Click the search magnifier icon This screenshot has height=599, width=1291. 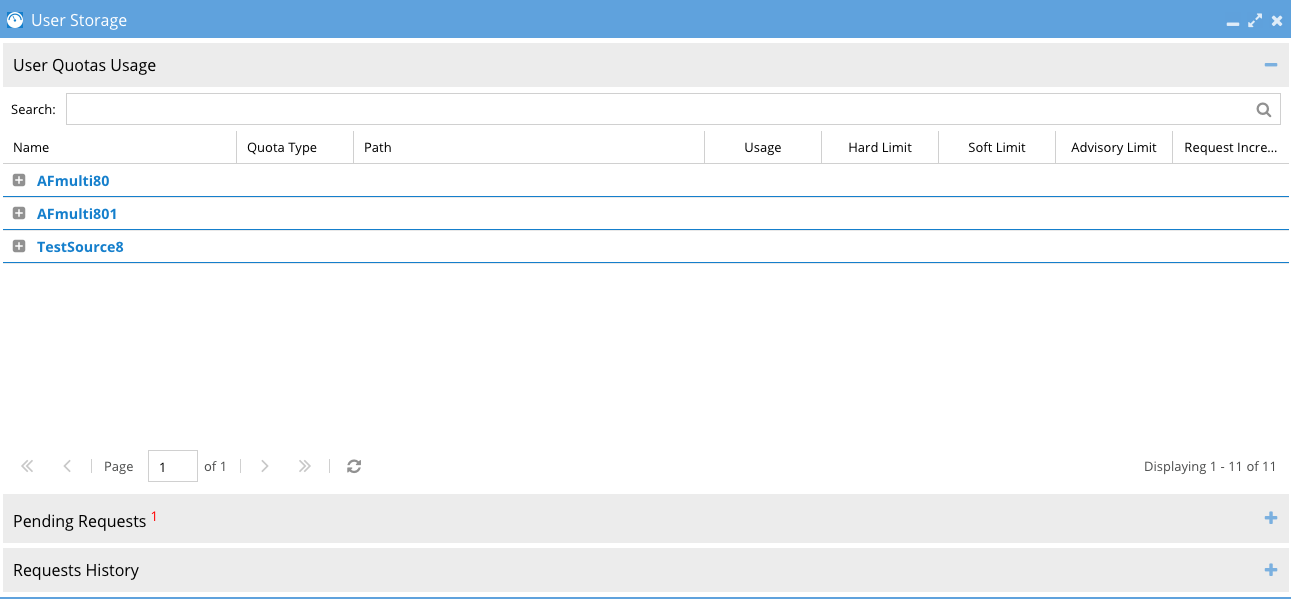tap(1264, 110)
